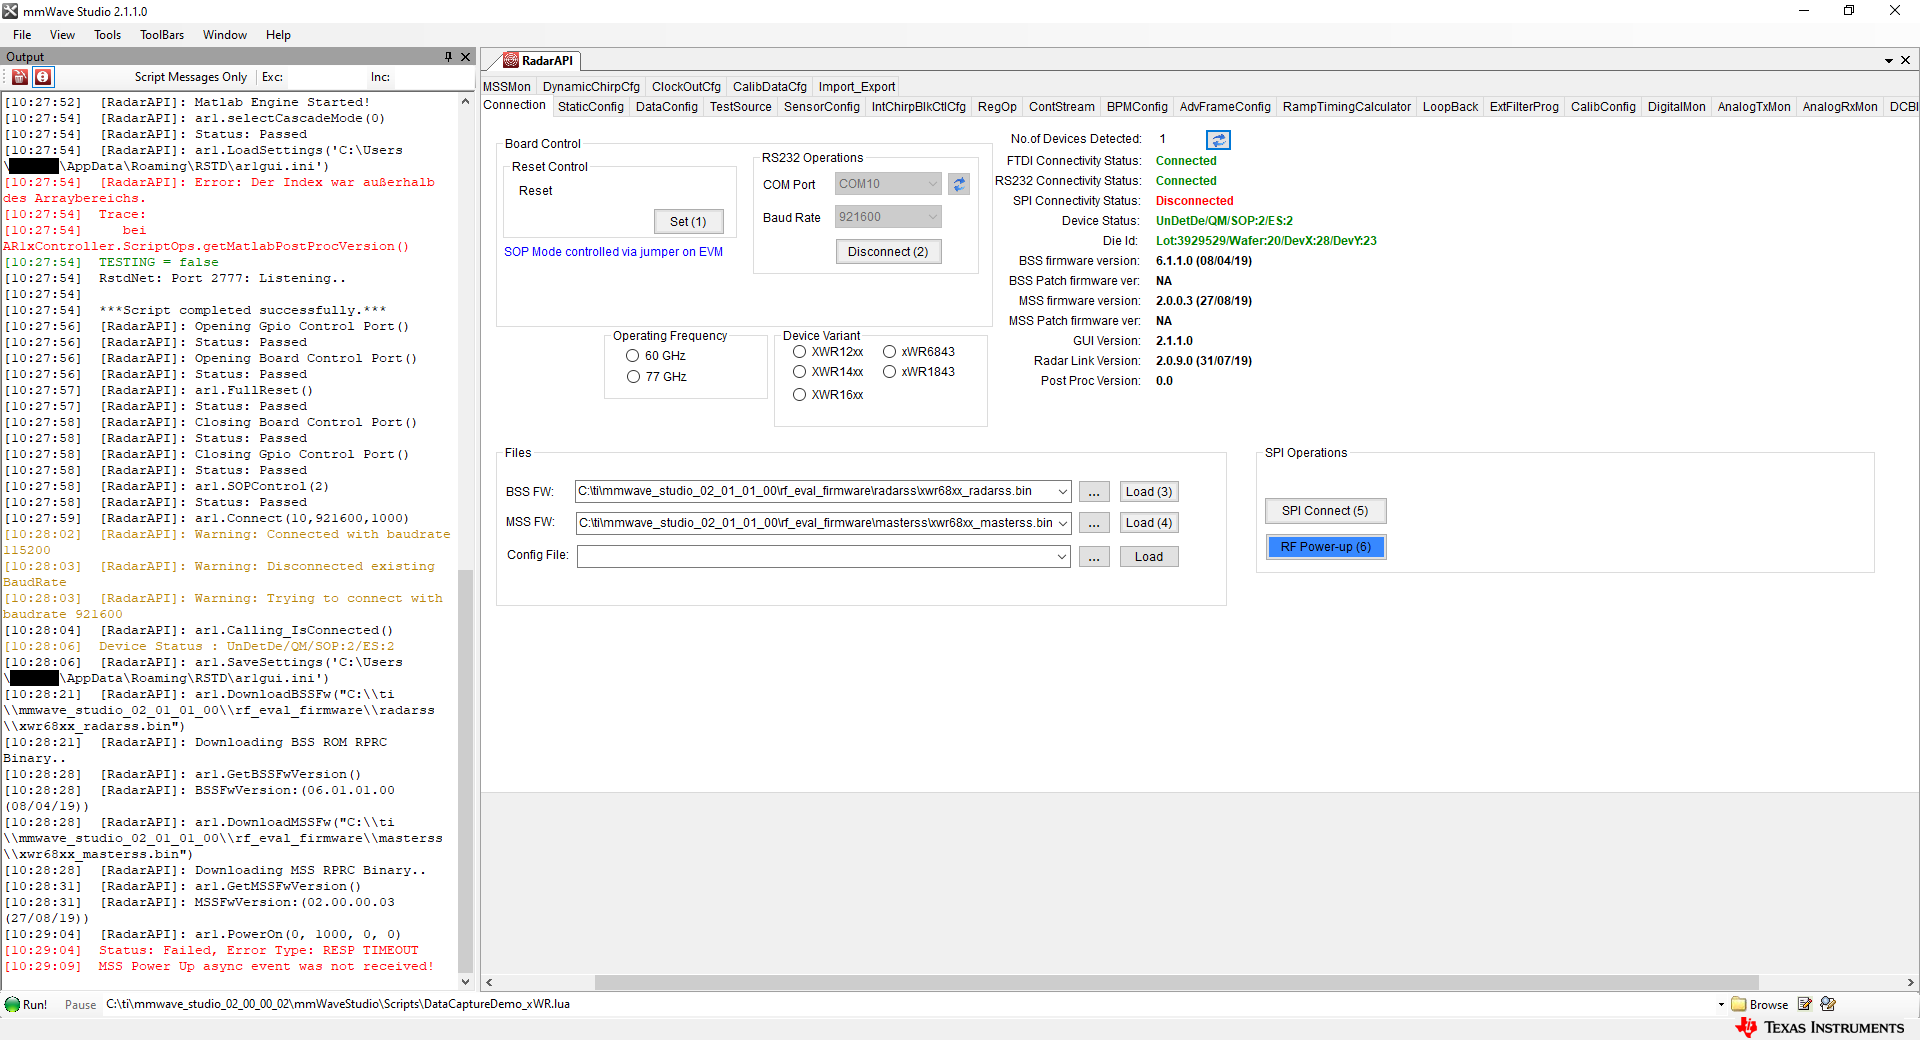
Task: Refresh the COM Port list
Action: point(959,184)
